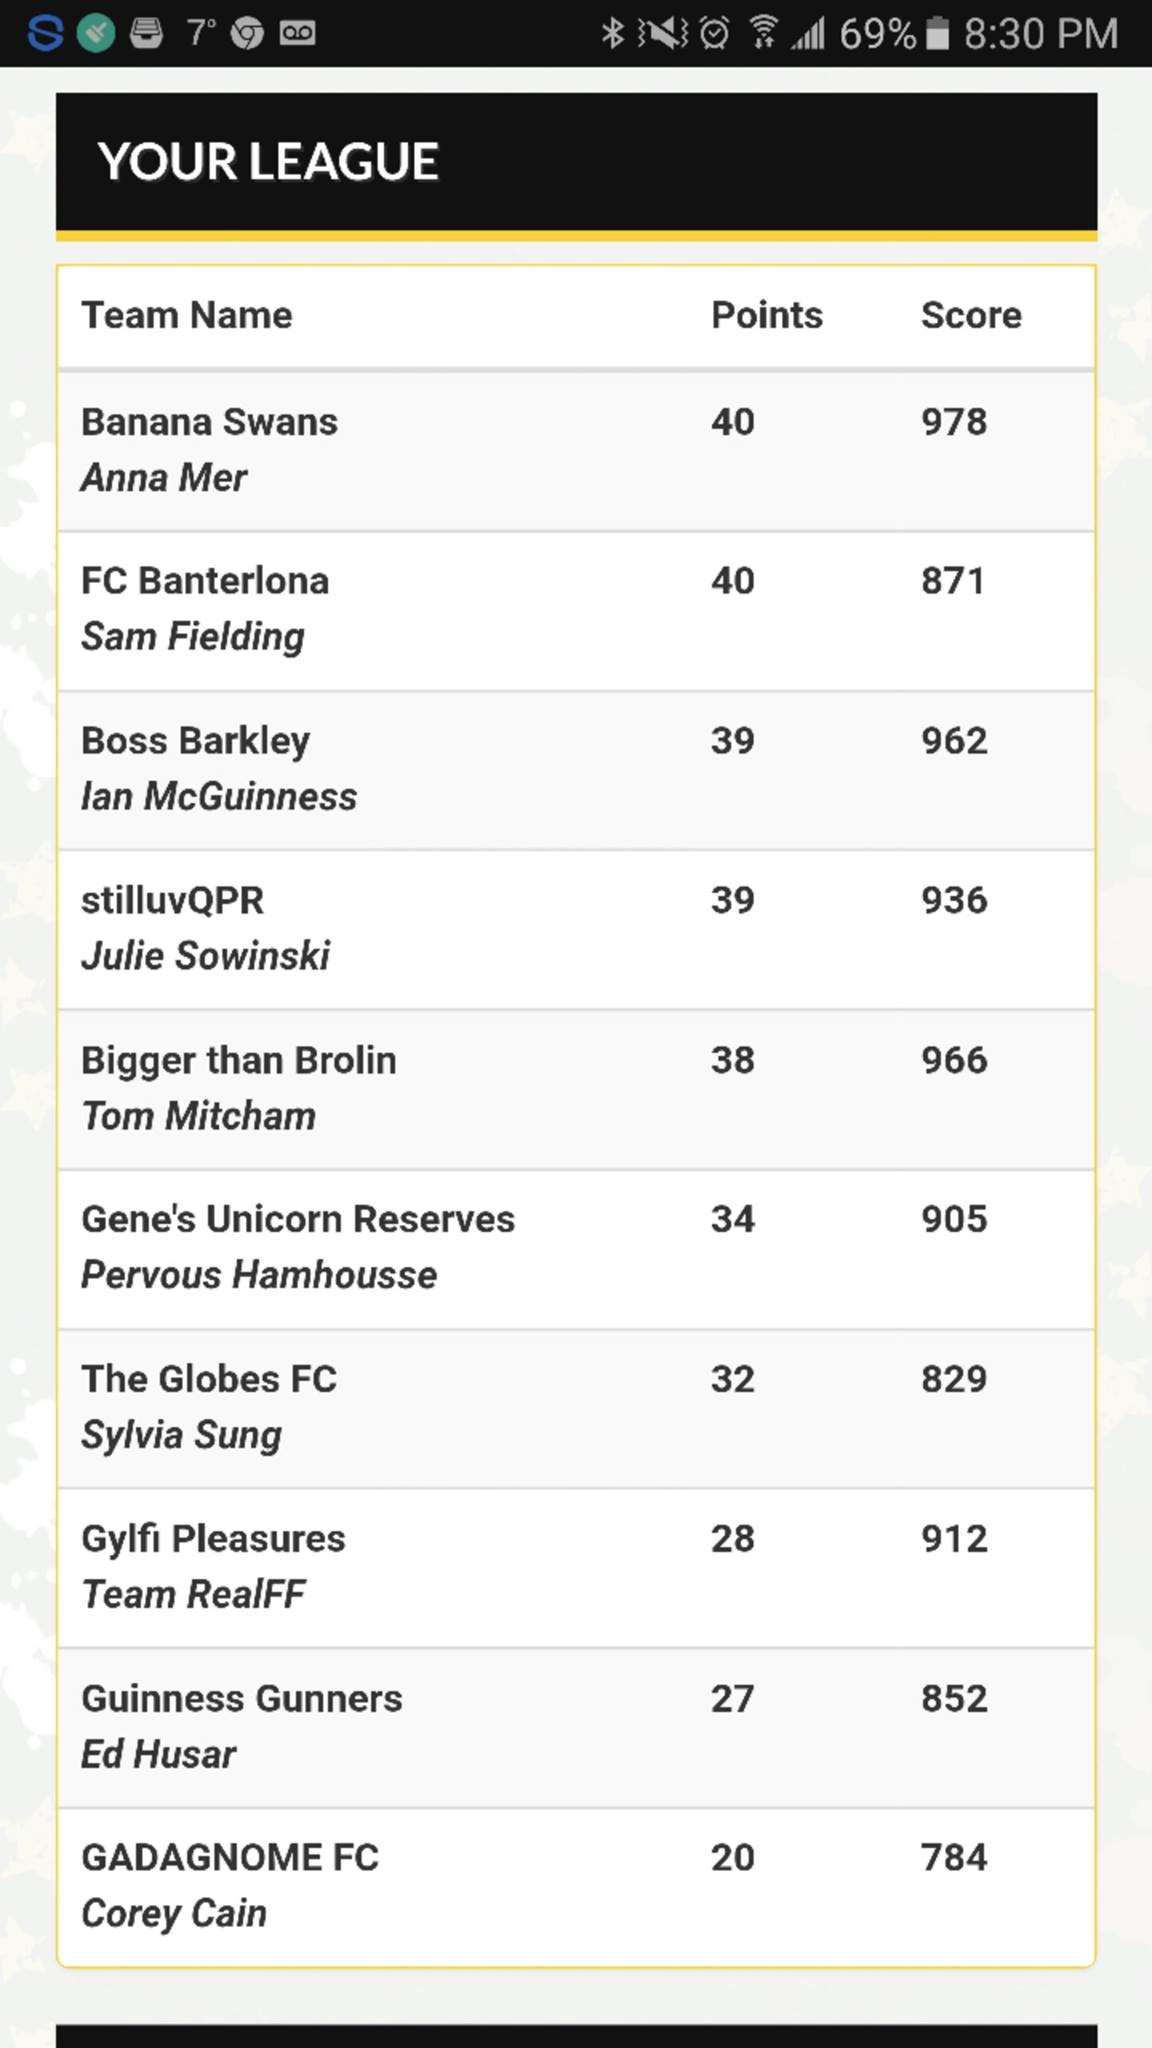This screenshot has width=1152, height=2048.
Task: Select the Bigger than Brolin team
Action: pyautogui.click(x=576, y=1089)
